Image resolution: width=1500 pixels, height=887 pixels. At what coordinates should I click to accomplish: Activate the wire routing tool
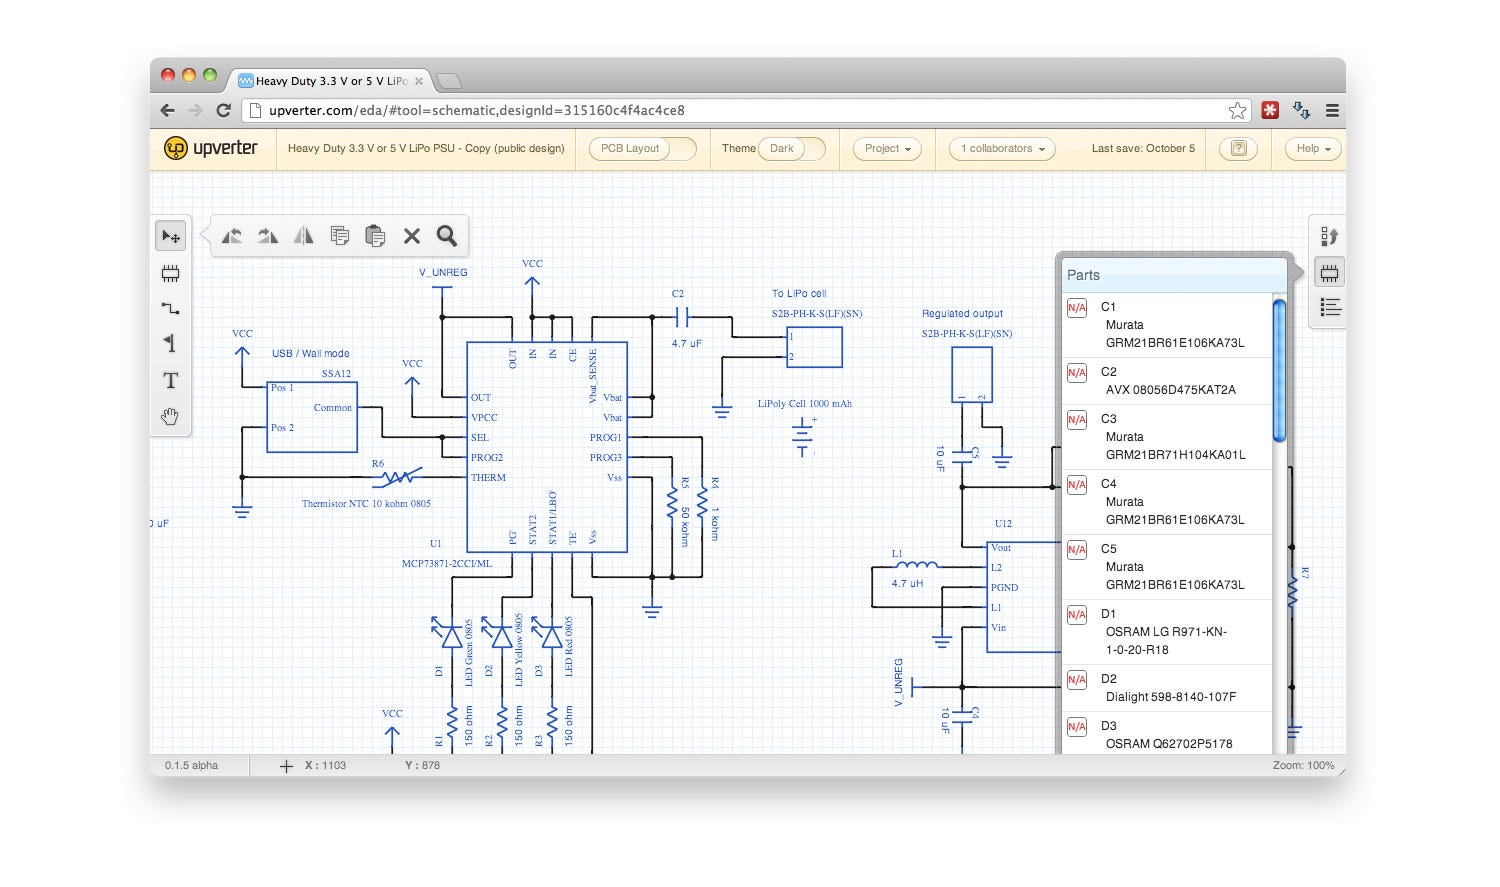[x=170, y=308]
